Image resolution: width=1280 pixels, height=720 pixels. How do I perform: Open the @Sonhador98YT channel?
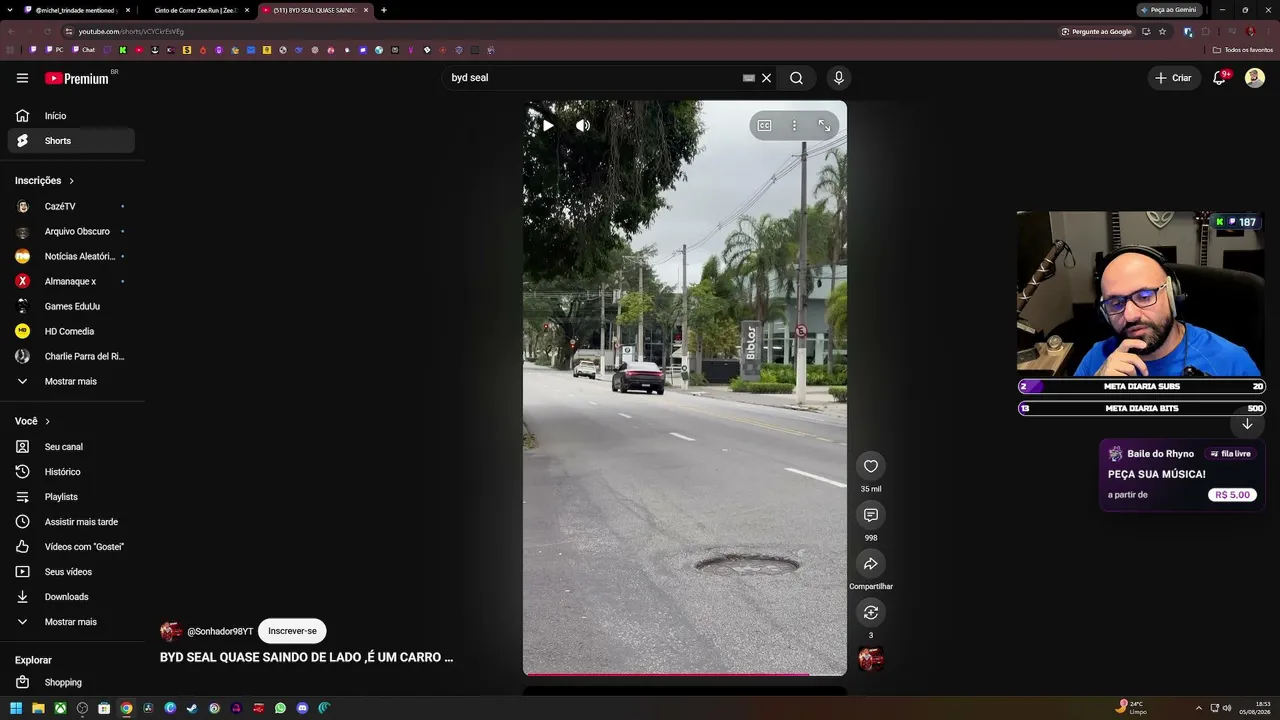pos(220,632)
